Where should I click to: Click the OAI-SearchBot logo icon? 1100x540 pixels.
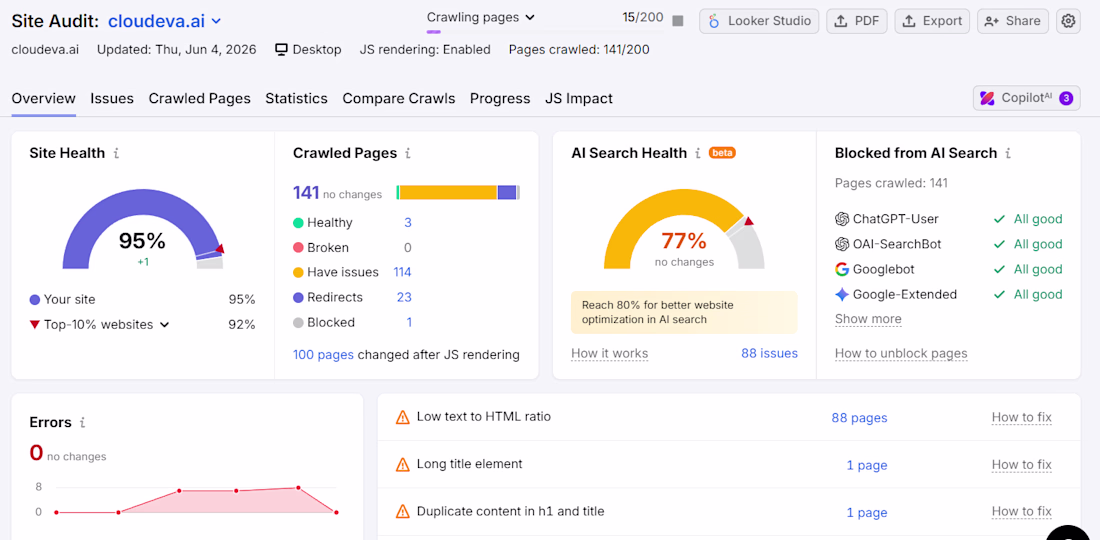842,244
